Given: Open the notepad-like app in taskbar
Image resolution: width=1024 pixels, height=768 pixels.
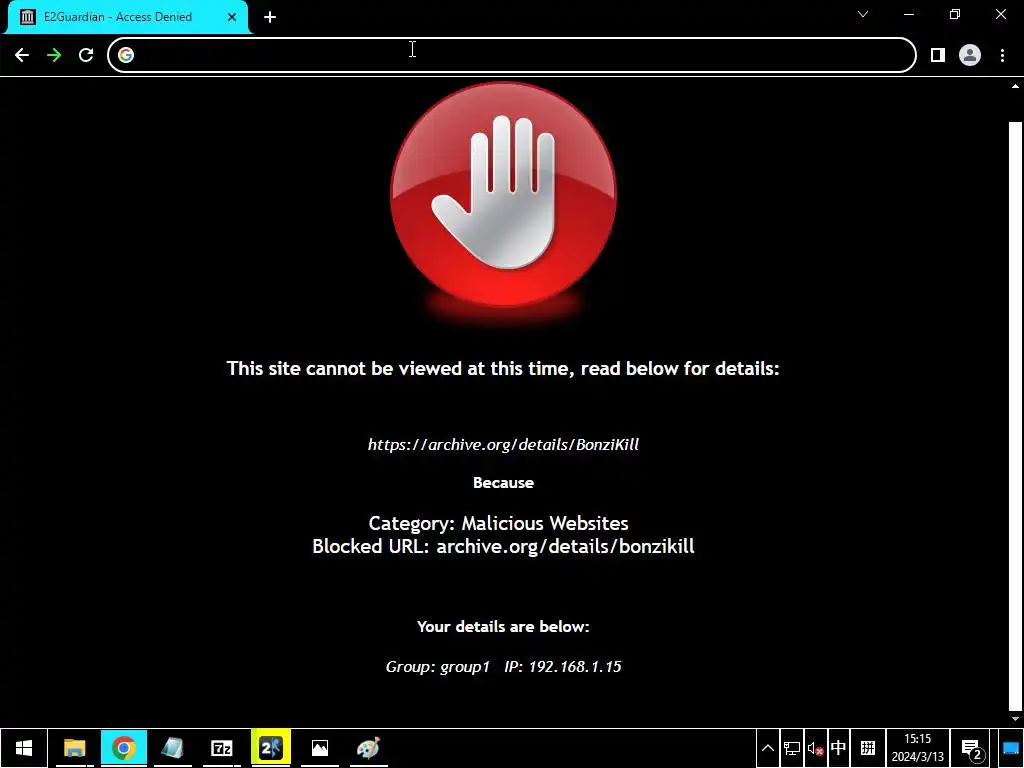Looking at the screenshot, I should point(172,748).
